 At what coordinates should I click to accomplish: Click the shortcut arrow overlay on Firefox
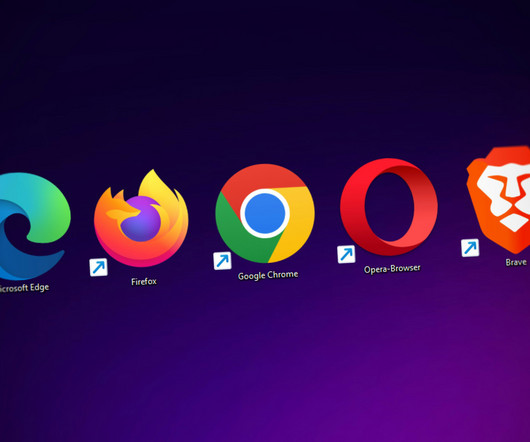(98, 267)
